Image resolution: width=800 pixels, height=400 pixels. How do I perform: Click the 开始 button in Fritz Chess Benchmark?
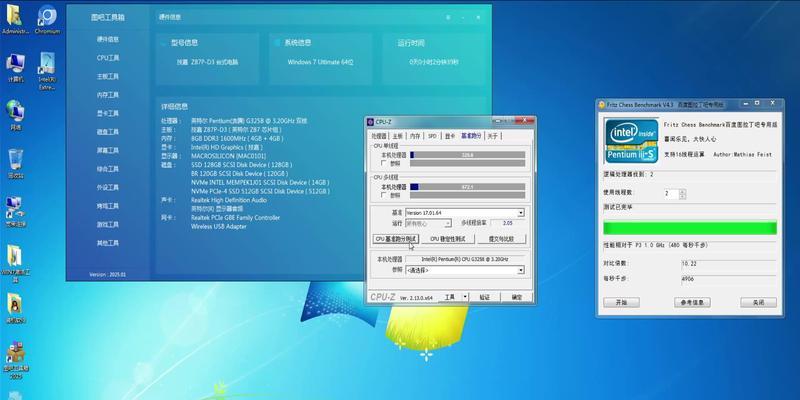point(621,302)
